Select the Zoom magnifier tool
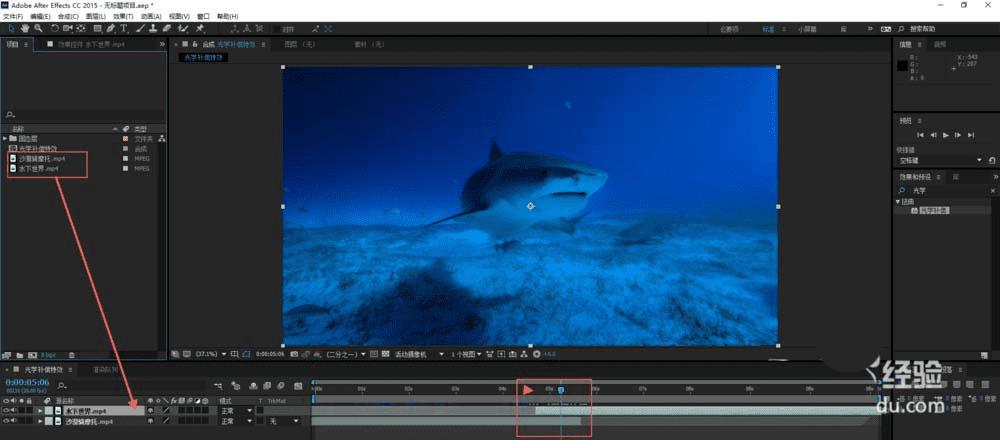 38,29
